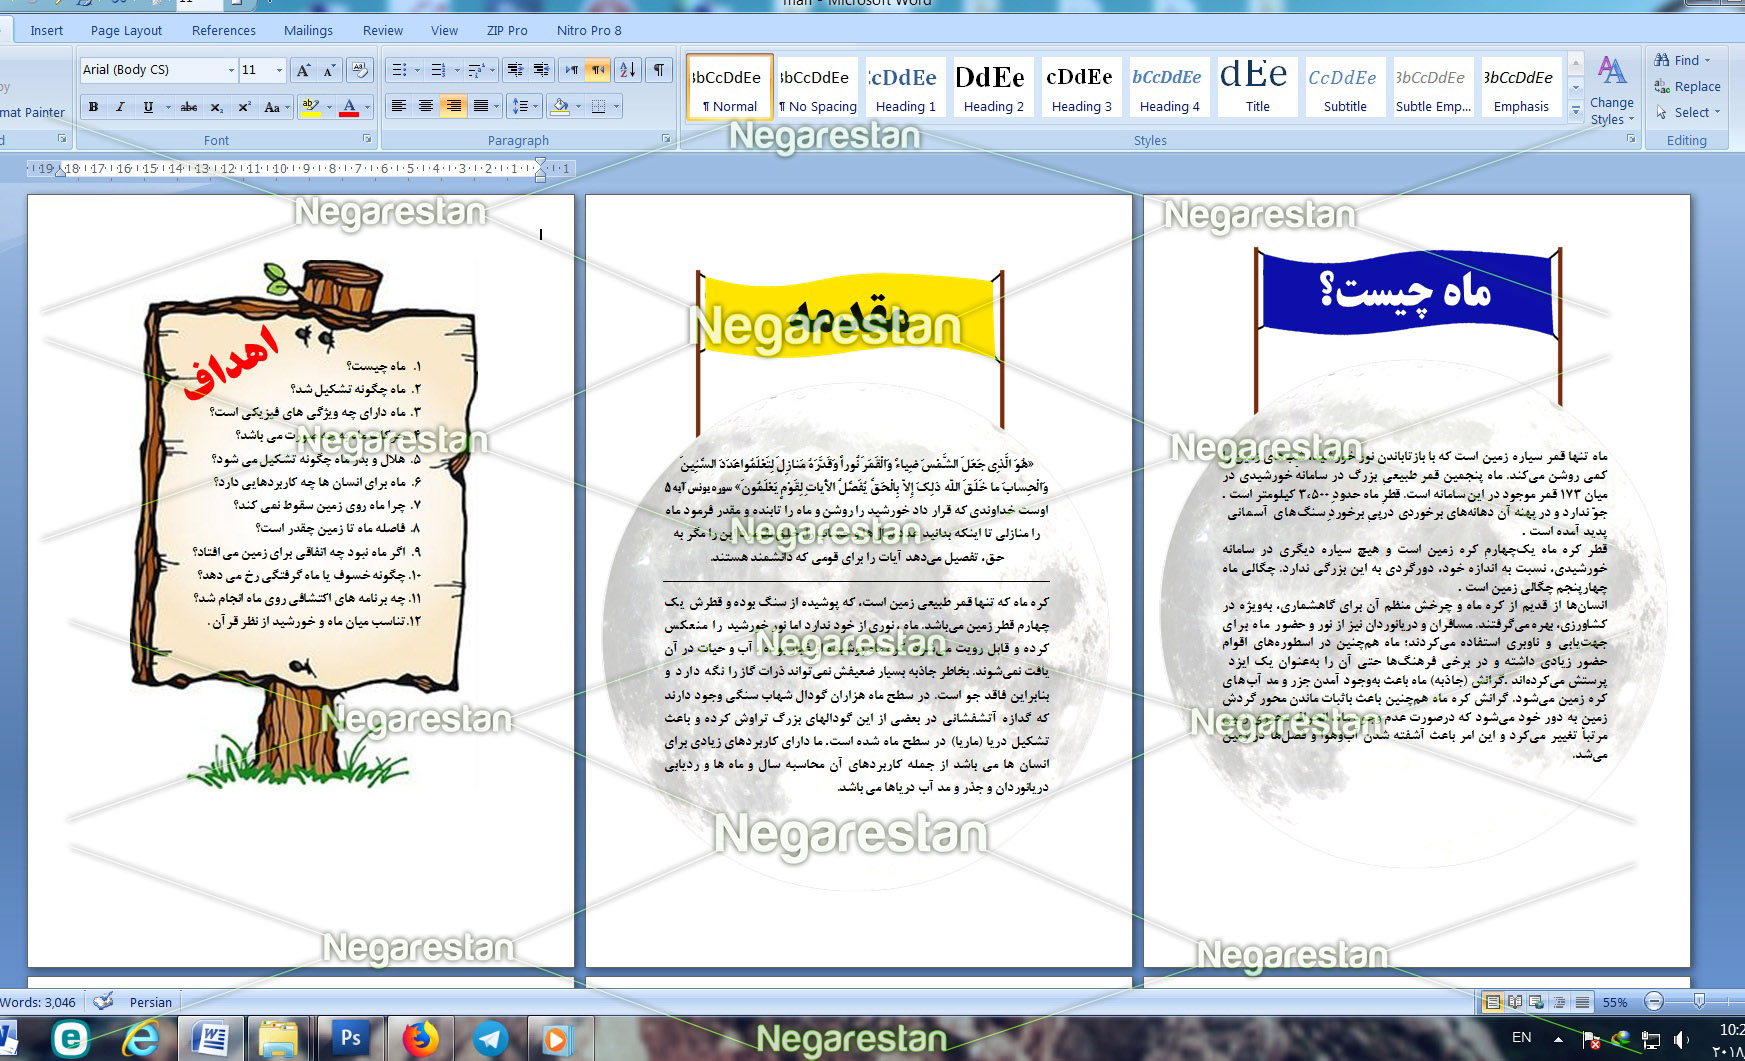Viewport: 1745px width, 1061px height.
Task: Click the volume speaker tray icon
Action: tap(1681, 1040)
